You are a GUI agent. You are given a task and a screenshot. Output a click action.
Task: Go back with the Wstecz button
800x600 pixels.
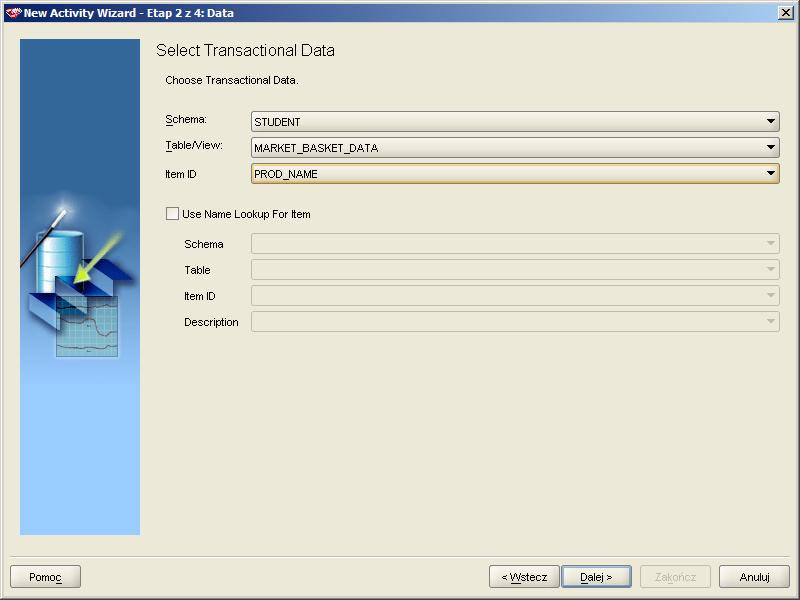coord(524,577)
